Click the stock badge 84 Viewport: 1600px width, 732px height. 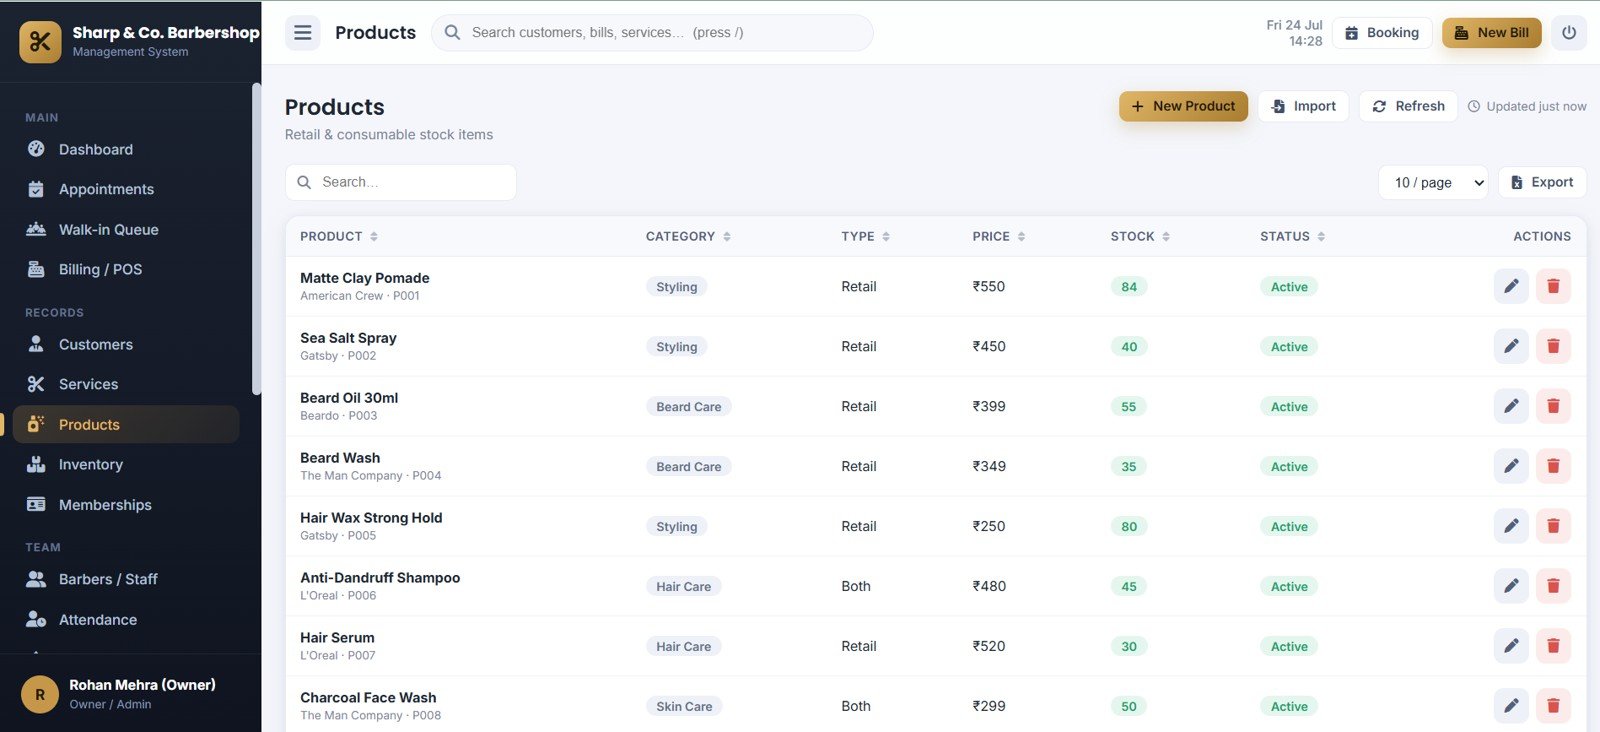(1129, 287)
